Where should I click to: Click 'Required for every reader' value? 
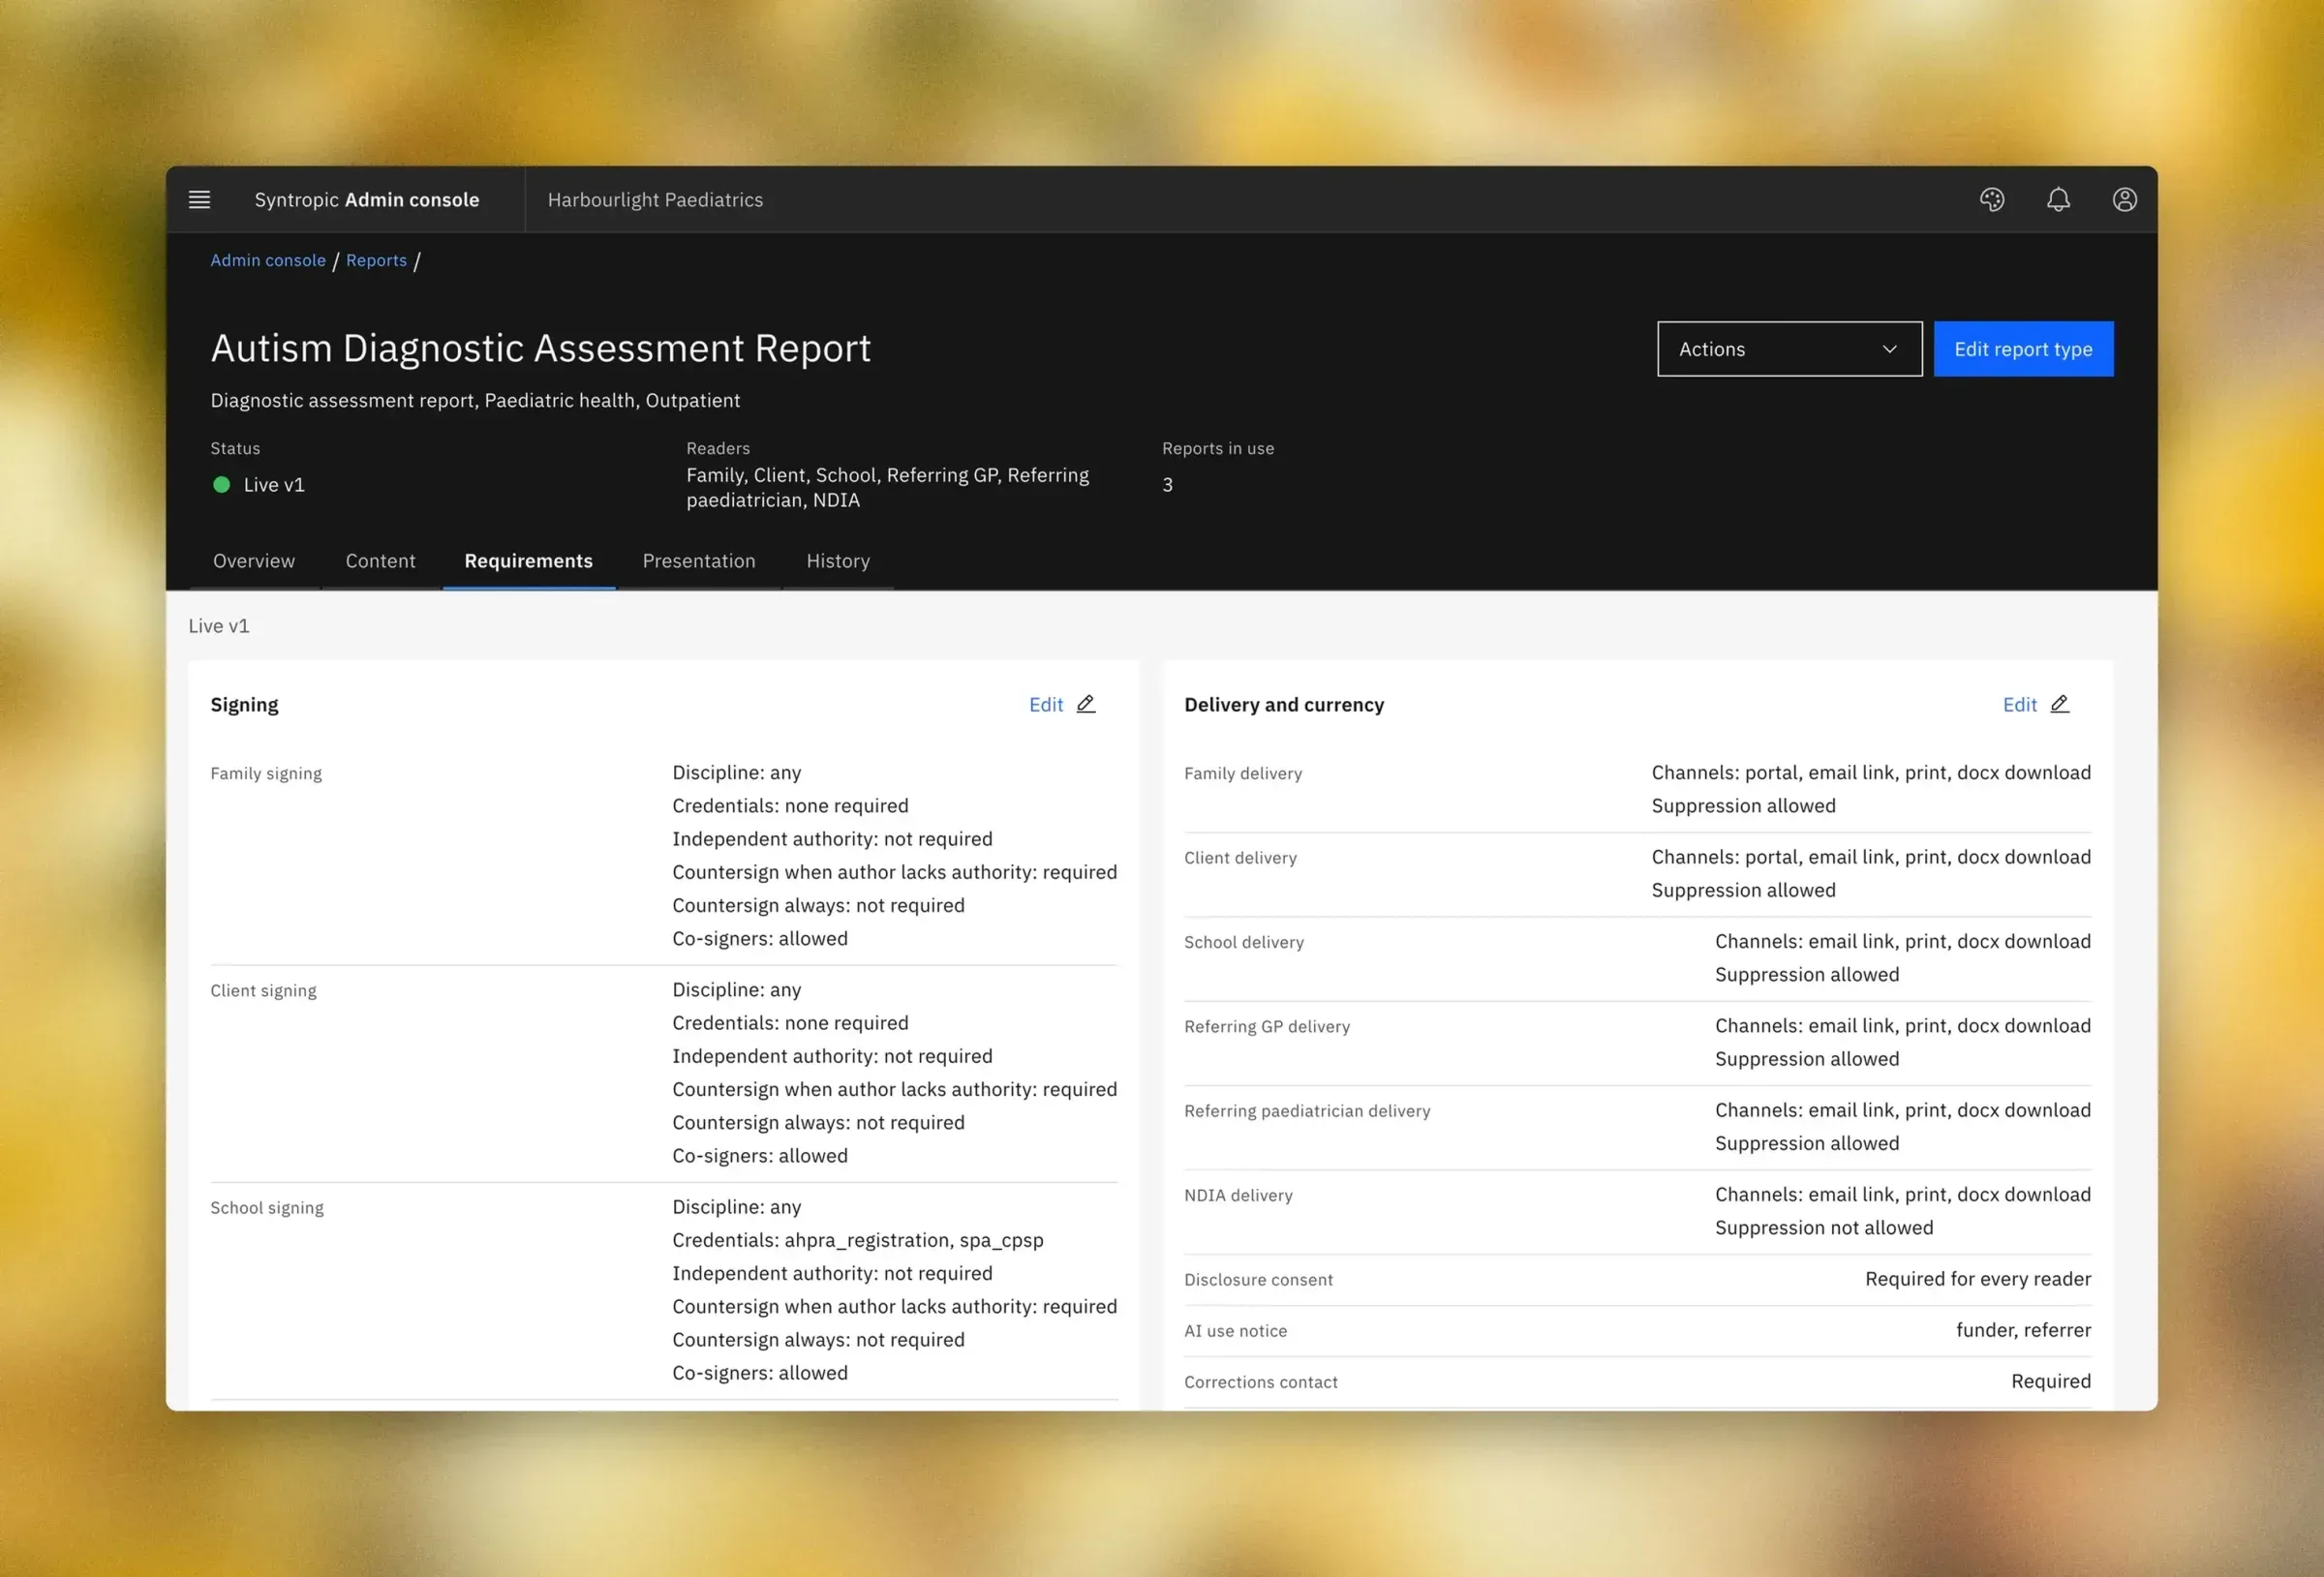1978,1279
